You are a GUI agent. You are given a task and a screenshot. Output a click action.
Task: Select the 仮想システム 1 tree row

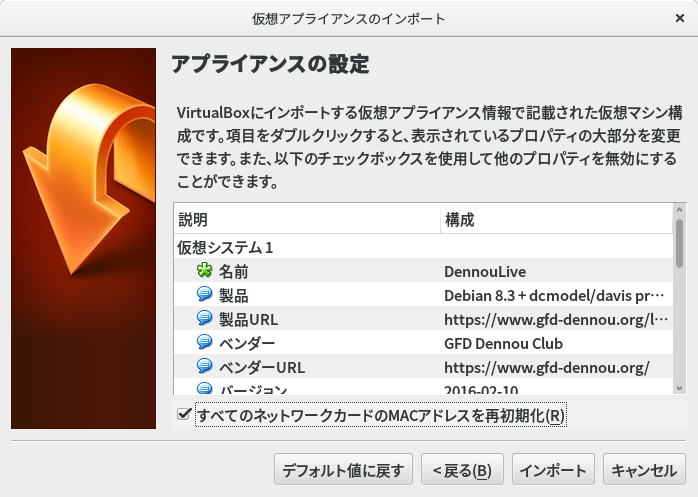(x=226, y=246)
